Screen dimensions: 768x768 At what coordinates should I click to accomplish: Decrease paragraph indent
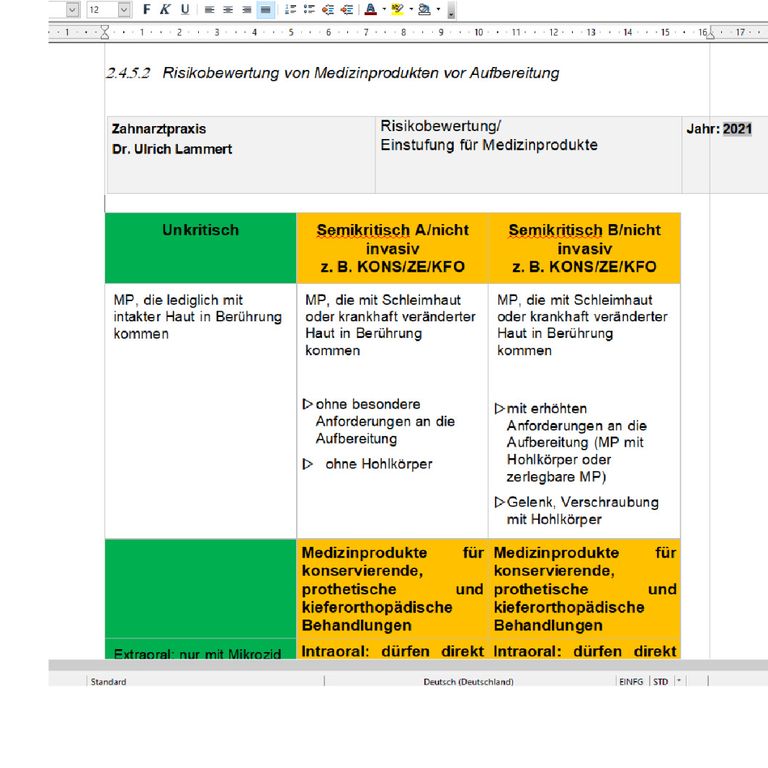tap(328, 9)
